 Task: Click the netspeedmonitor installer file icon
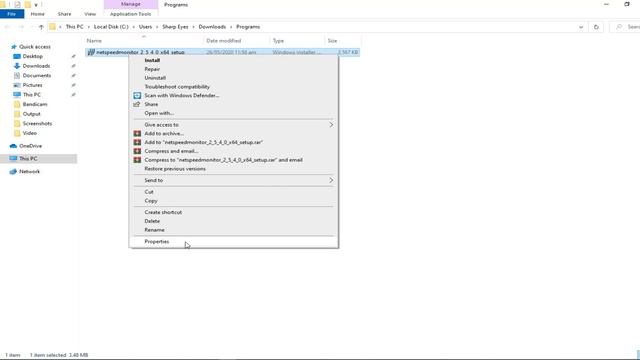click(x=91, y=52)
